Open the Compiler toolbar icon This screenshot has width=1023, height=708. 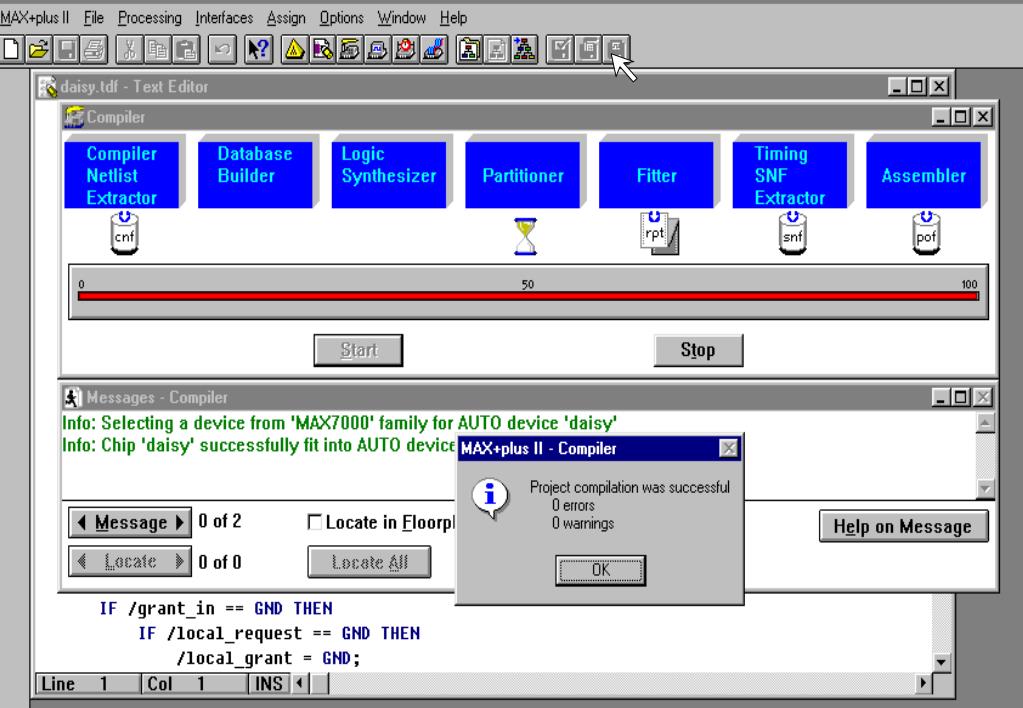350,50
